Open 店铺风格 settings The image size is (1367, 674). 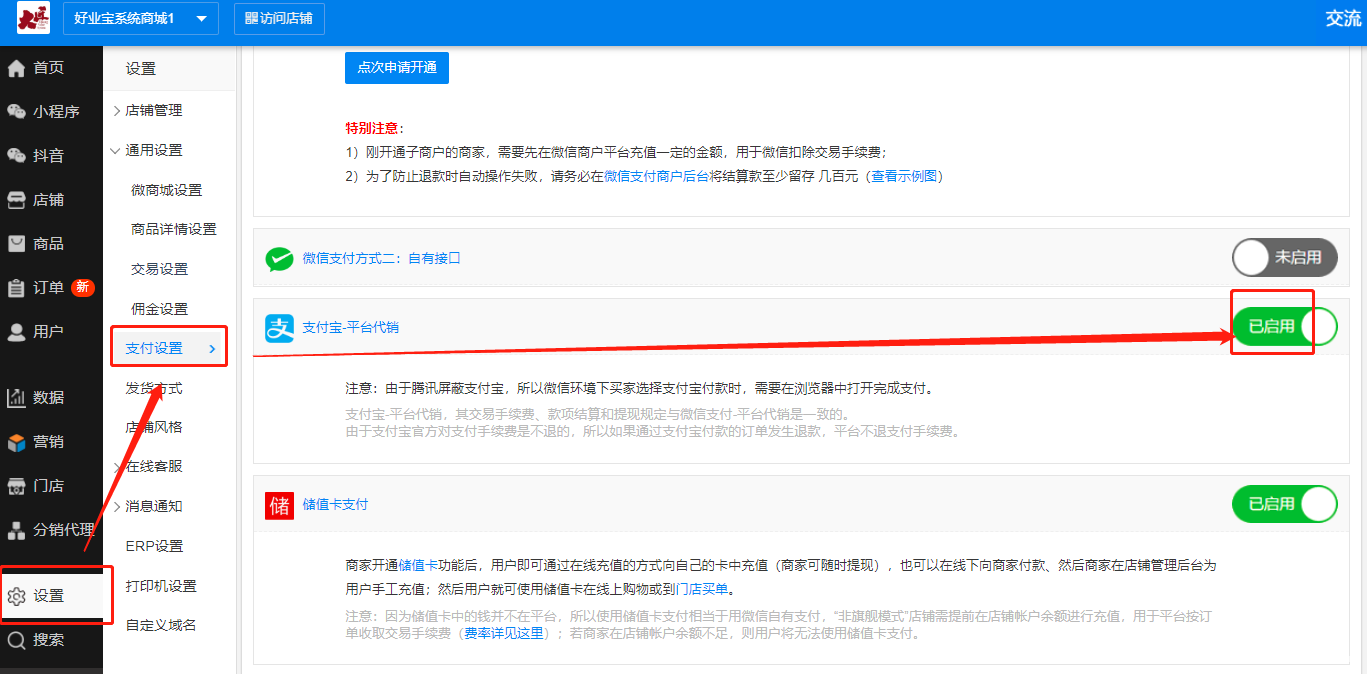click(154, 427)
